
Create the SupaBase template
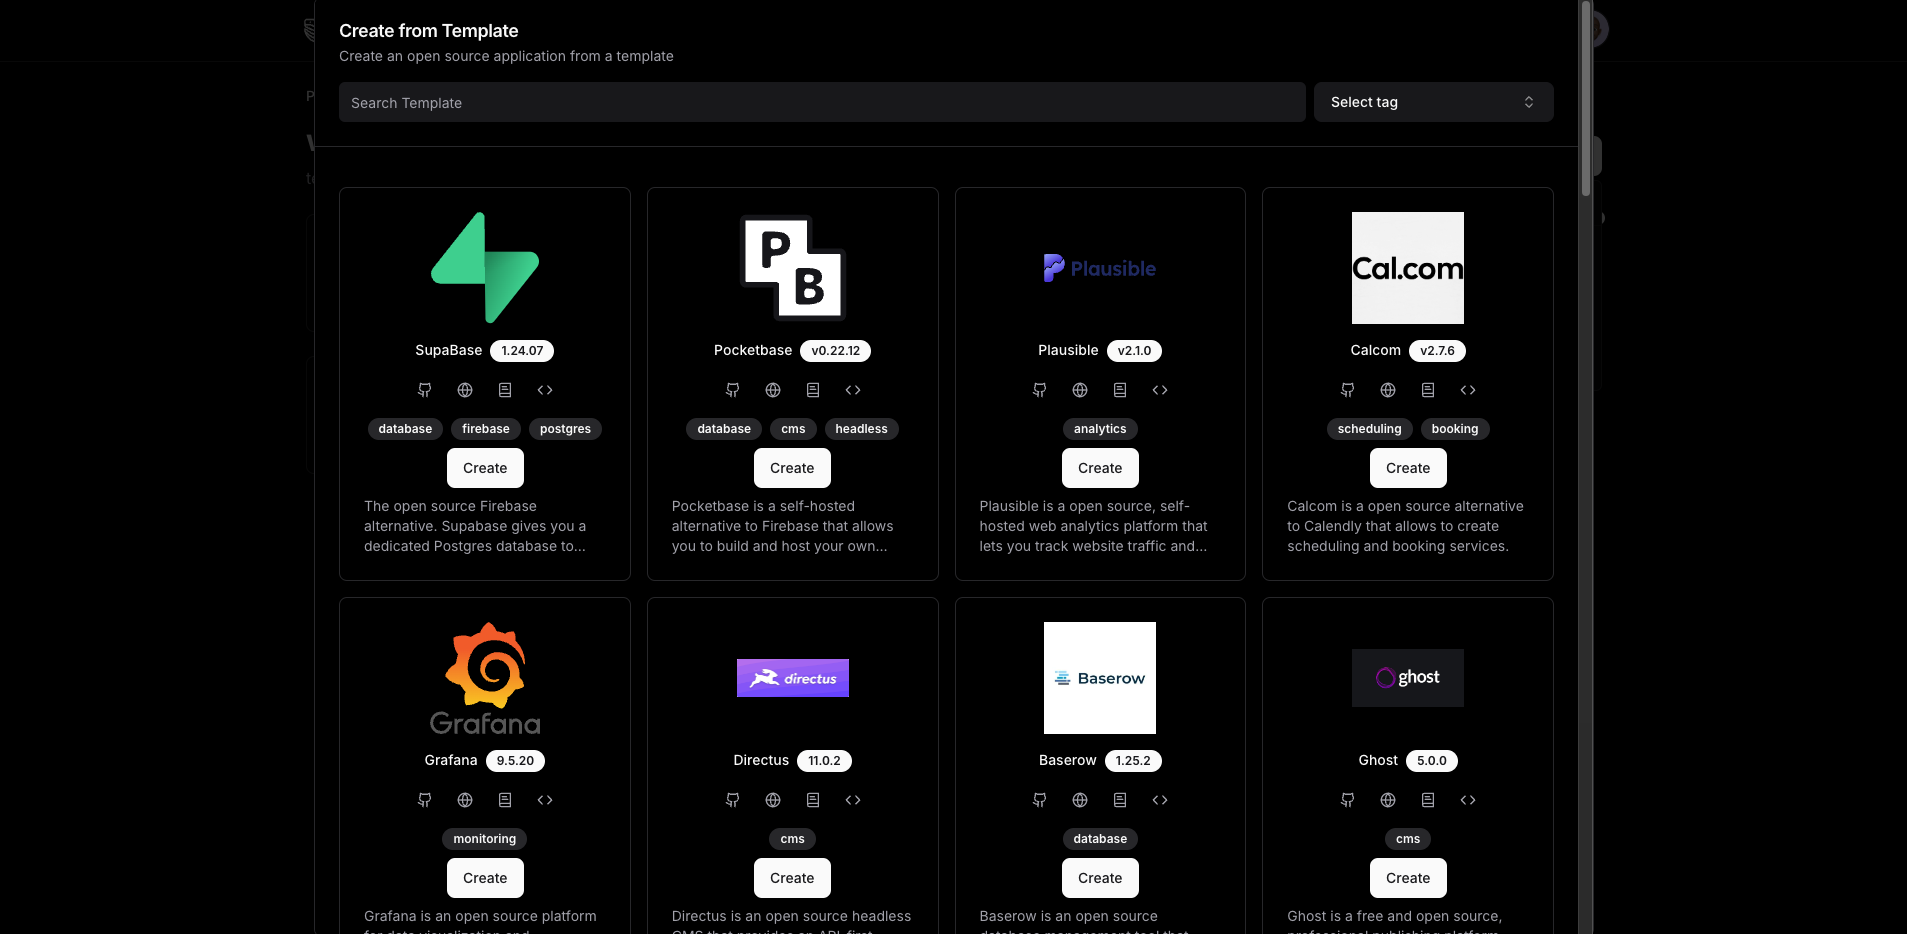click(x=485, y=468)
